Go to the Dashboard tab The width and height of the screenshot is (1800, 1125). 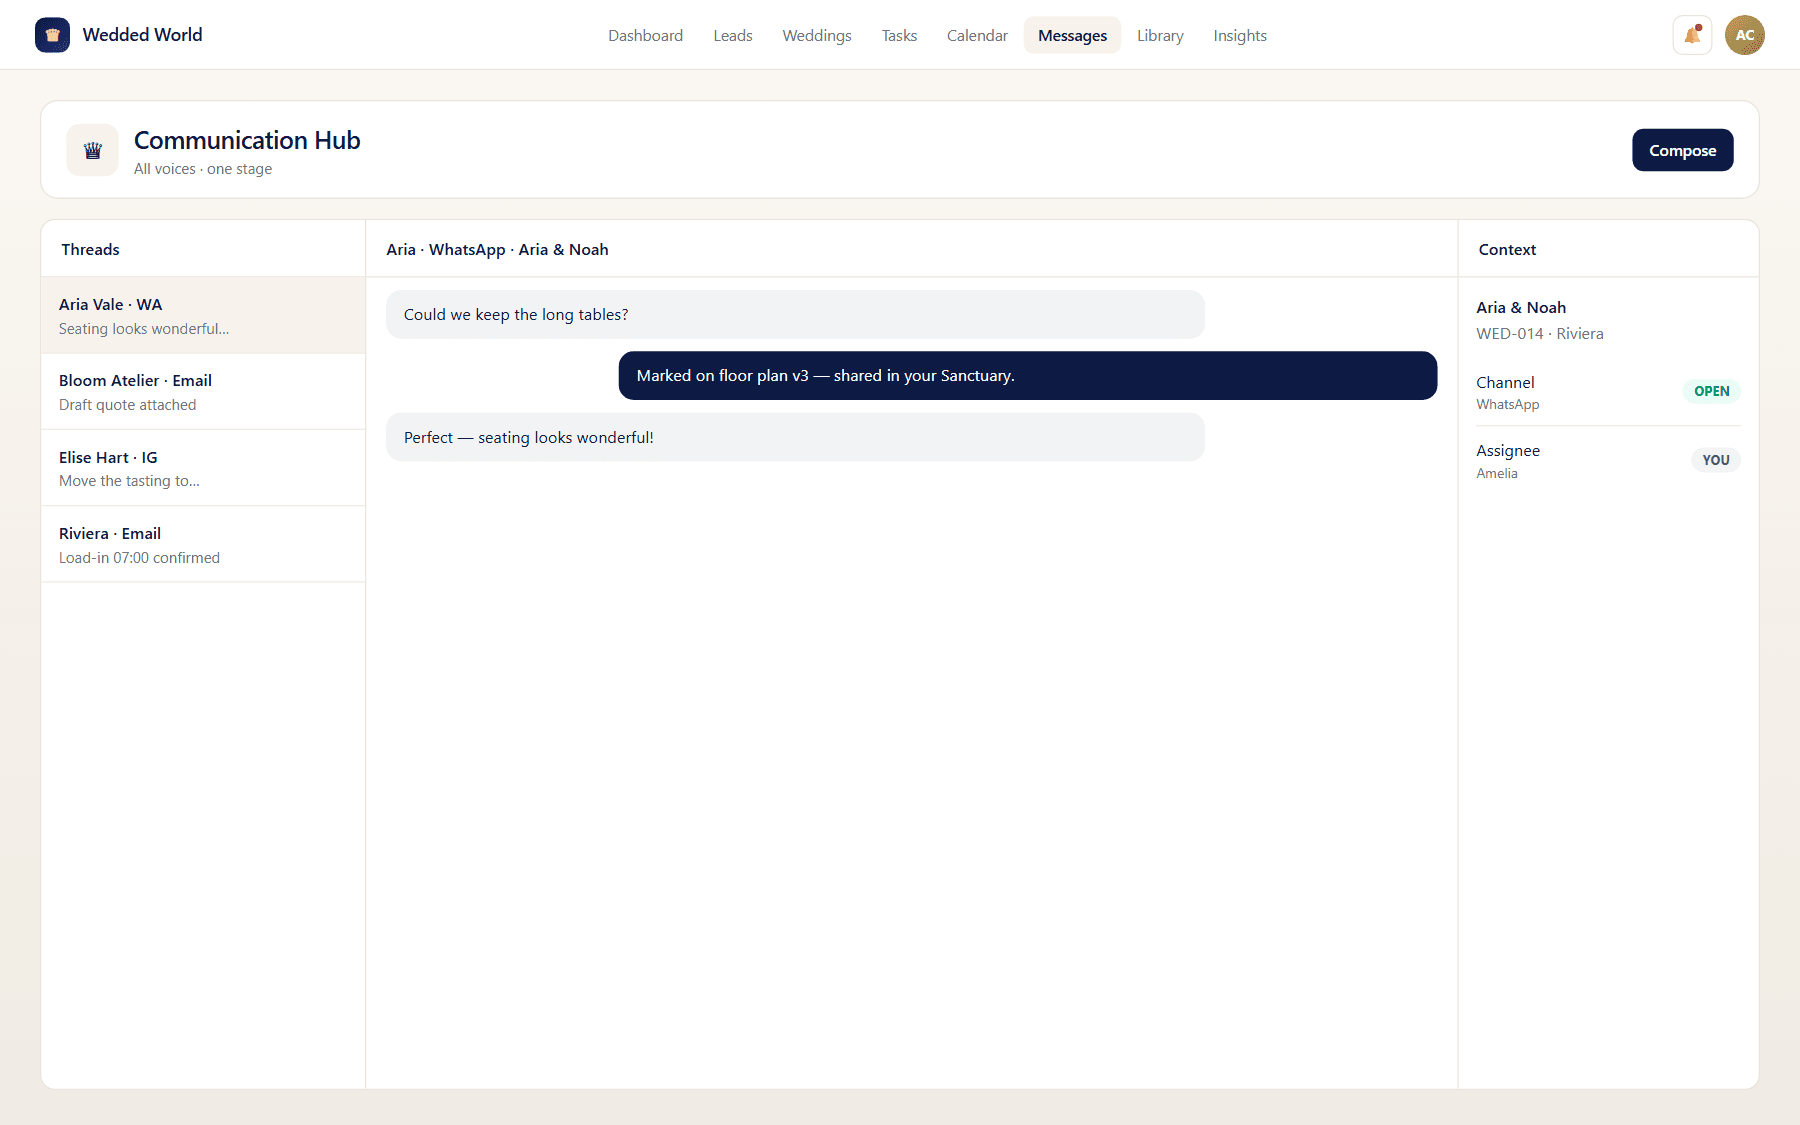646,35
